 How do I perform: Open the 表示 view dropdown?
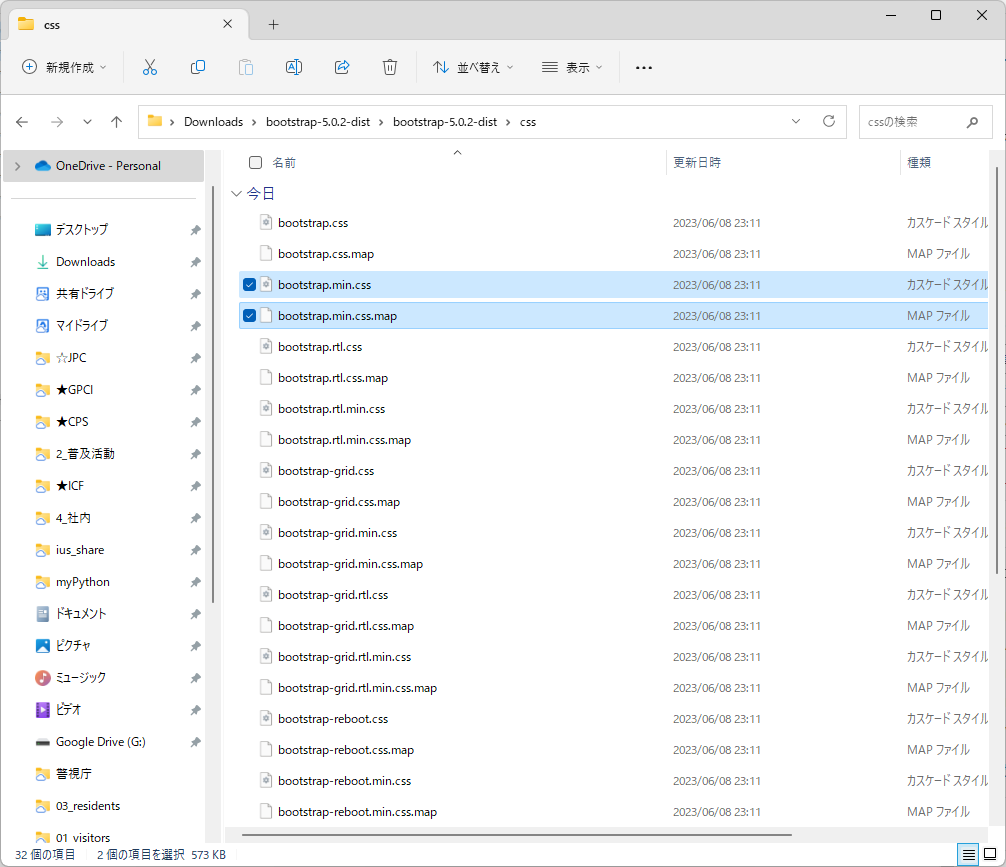pyautogui.click(x=572, y=67)
